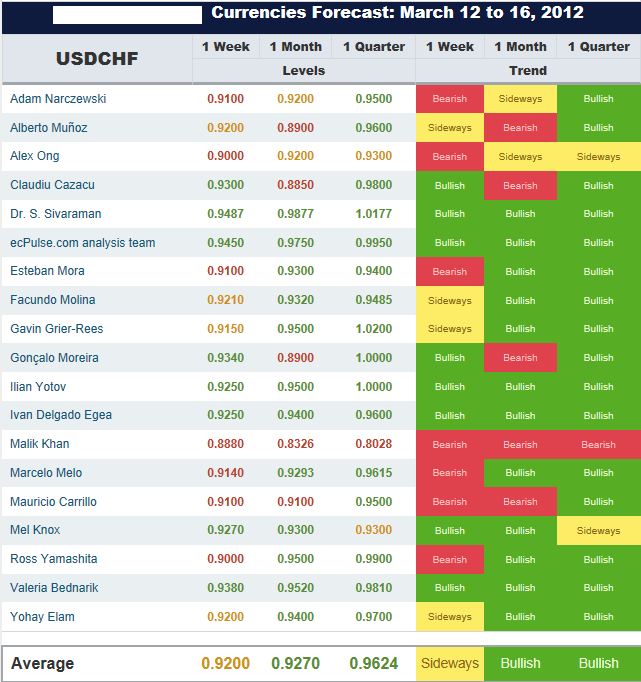The width and height of the screenshot is (641, 682).
Task: Select Gonçalo Moreira's Bearish month trend cell
Action: (520, 358)
